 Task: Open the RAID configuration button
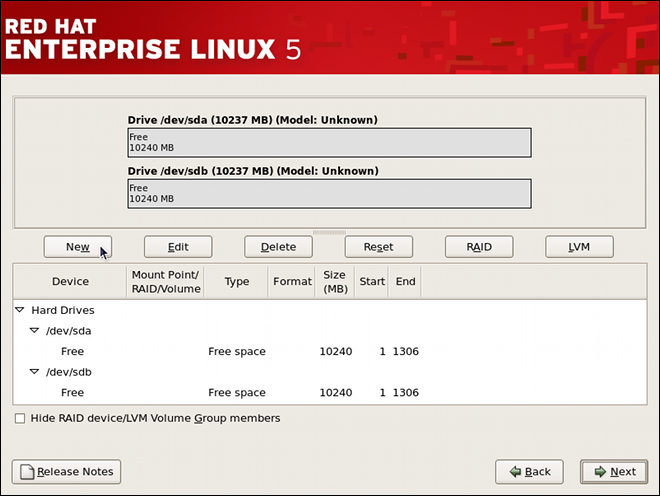coord(479,247)
